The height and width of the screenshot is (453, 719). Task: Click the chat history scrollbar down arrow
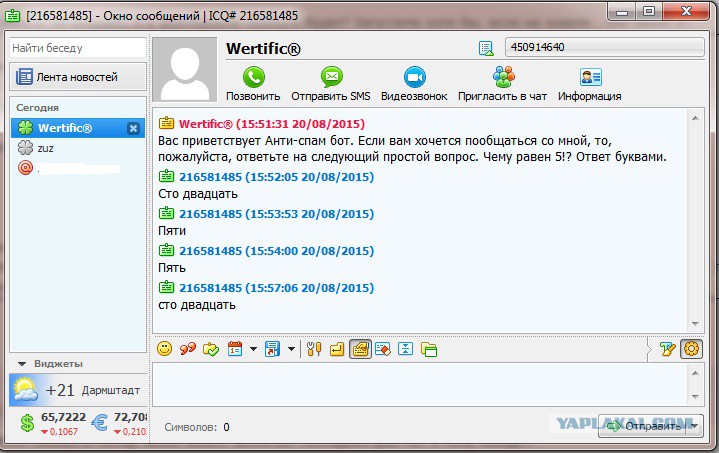coord(695,324)
